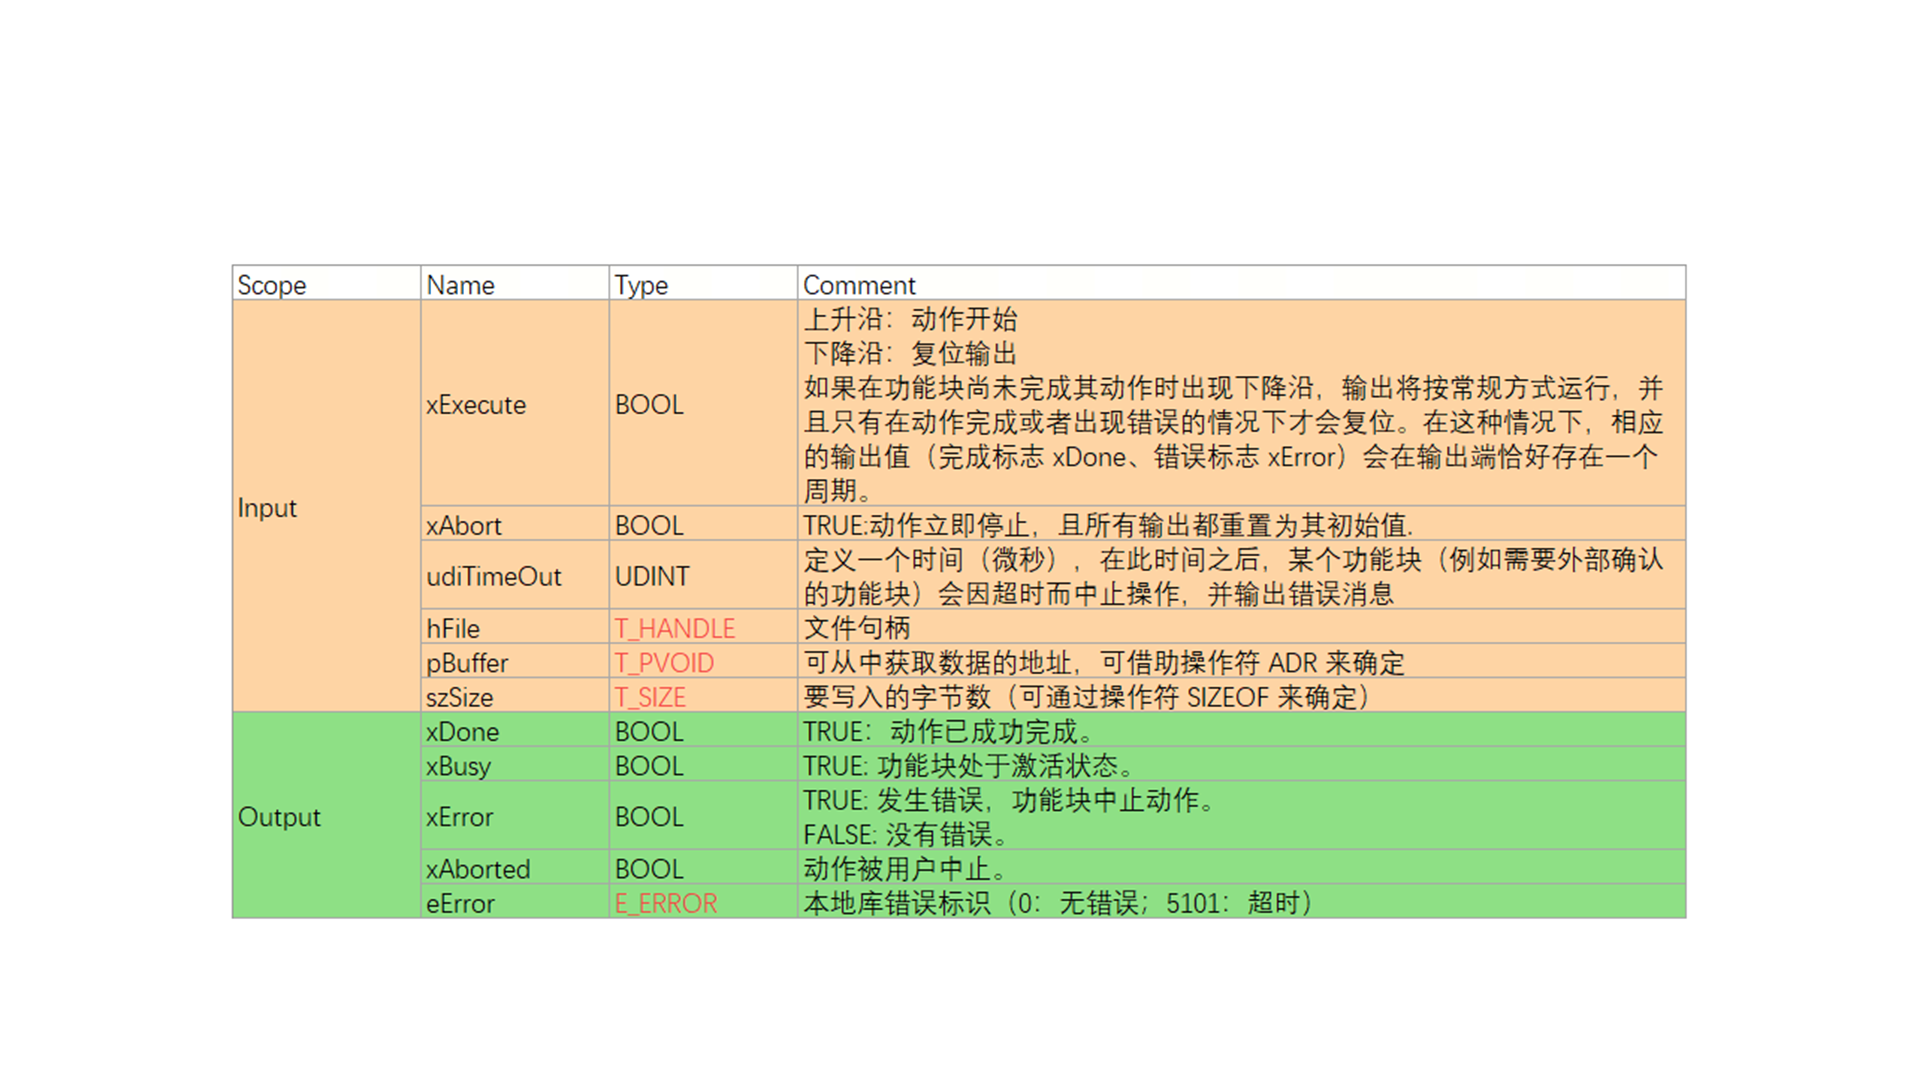This screenshot has width=1920, height=1080.
Task: Click the Type column header
Action: (x=641, y=285)
